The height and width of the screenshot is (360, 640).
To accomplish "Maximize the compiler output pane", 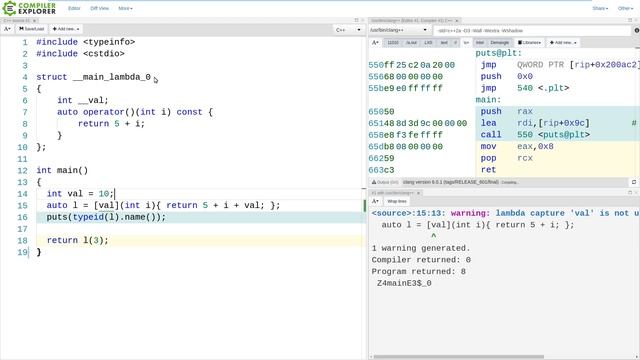I will point(630,20).
